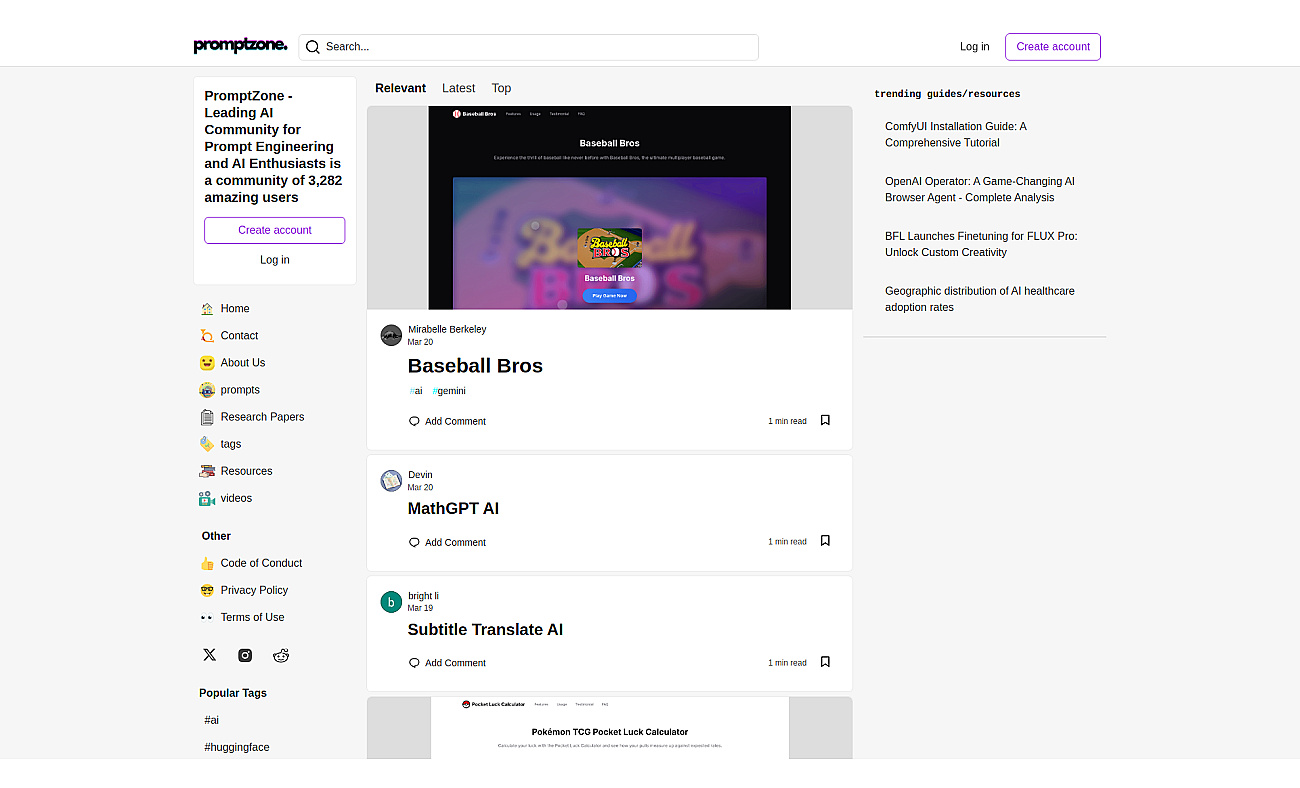Screen dimensions: 1300x788
Task: Open the Baseball Bros cover image
Action: [610, 208]
